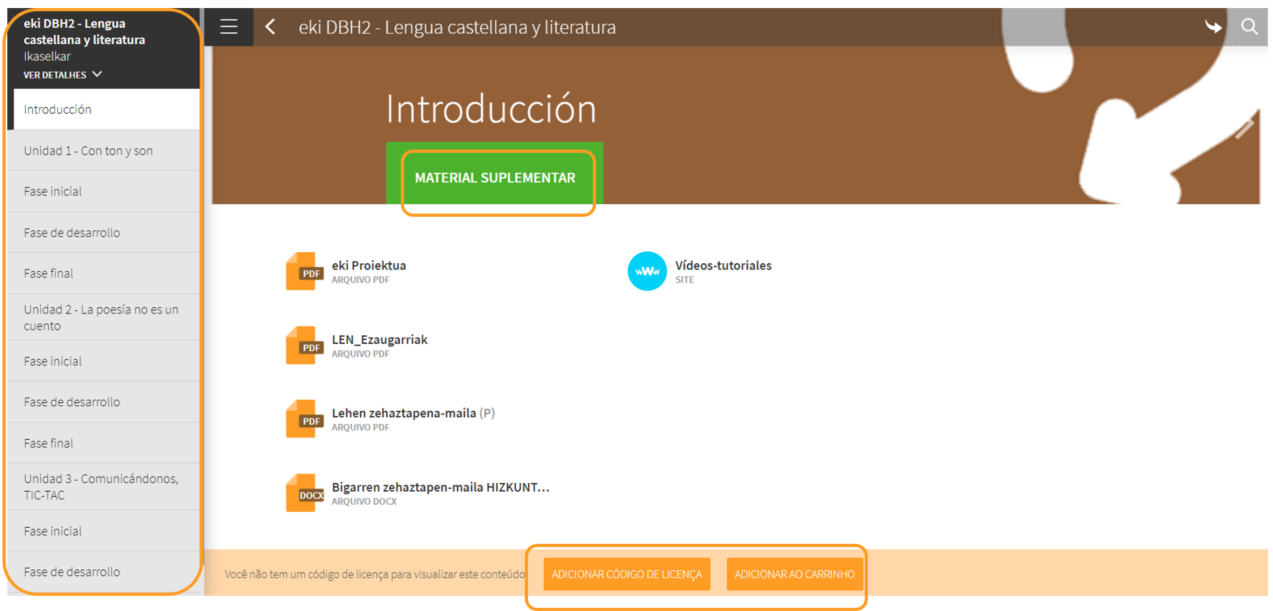The image size is (1273, 611).
Task: Click the share arrow icon in header
Action: pos(1213,27)
